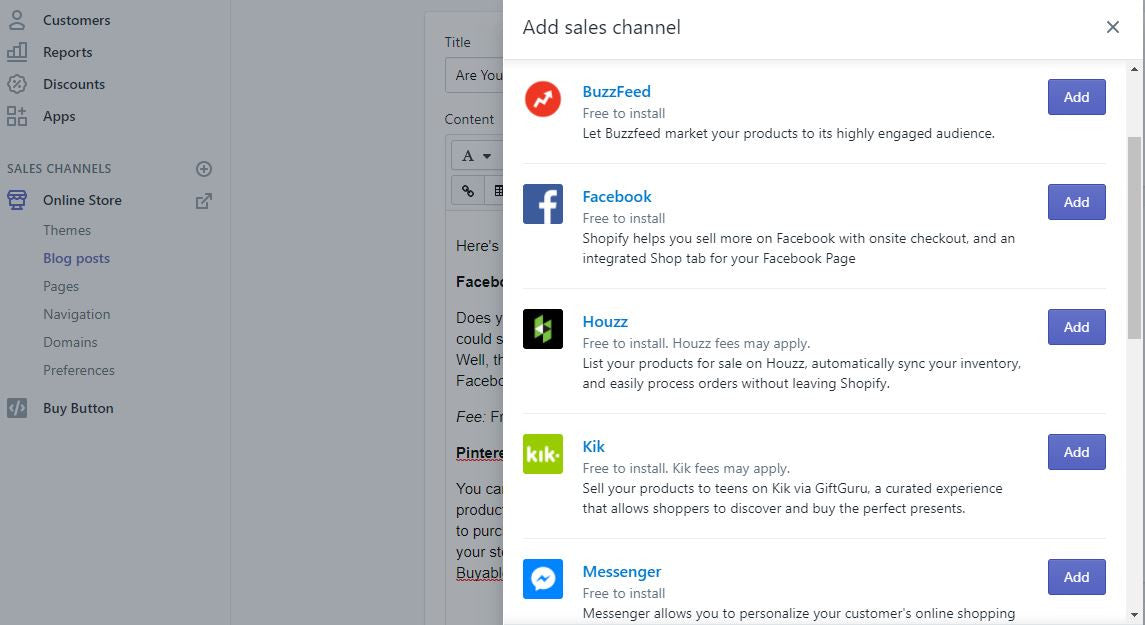Select Blog posts in the sidebar
This screenshot has height=625, width=1145.
tap(76, 258)
